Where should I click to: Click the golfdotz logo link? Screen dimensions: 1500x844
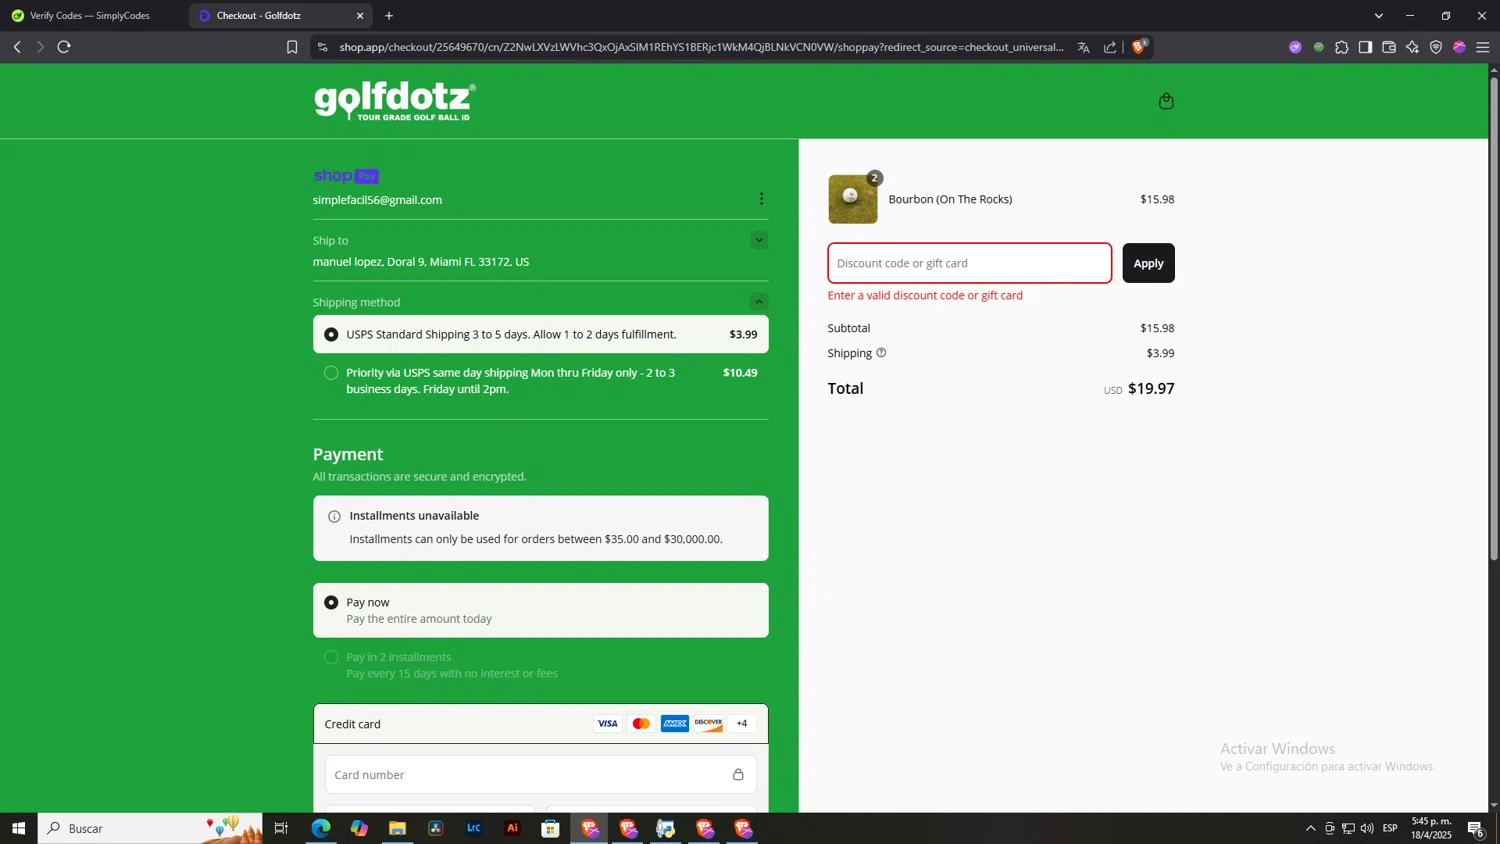click(395, 101)
